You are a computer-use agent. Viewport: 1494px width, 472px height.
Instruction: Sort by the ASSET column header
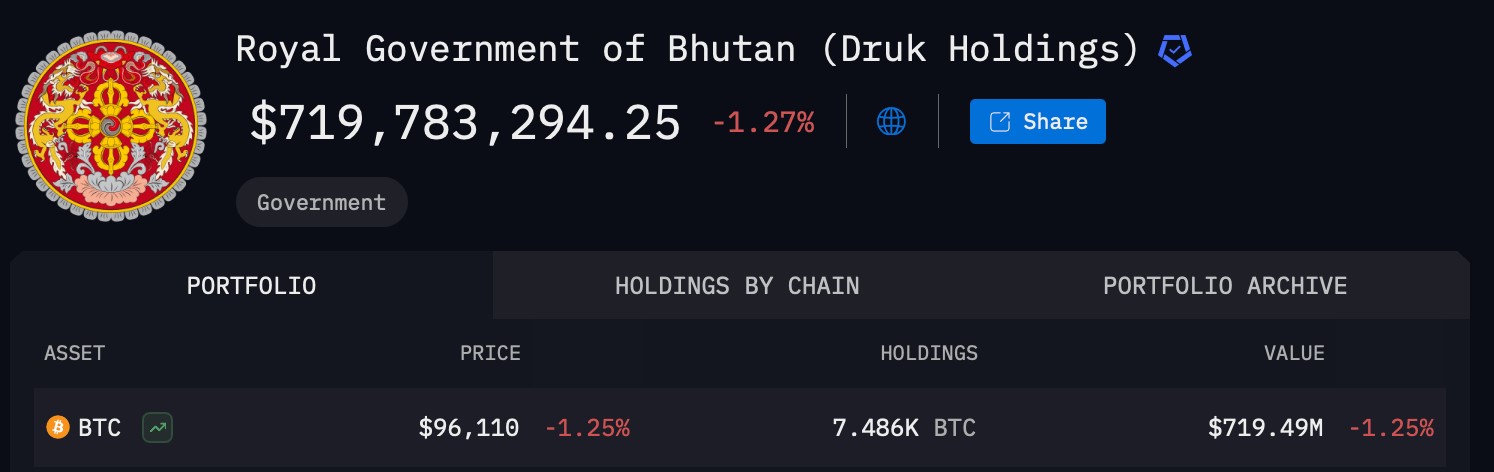click(x=74, y=353)
